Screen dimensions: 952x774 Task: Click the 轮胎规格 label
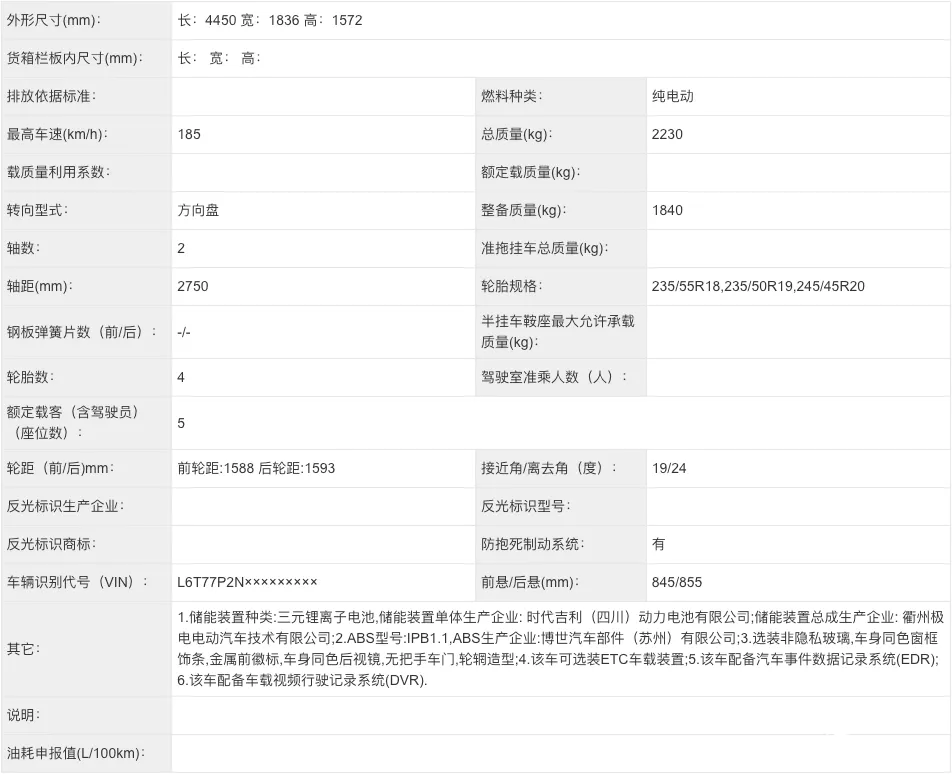(511, 287)
